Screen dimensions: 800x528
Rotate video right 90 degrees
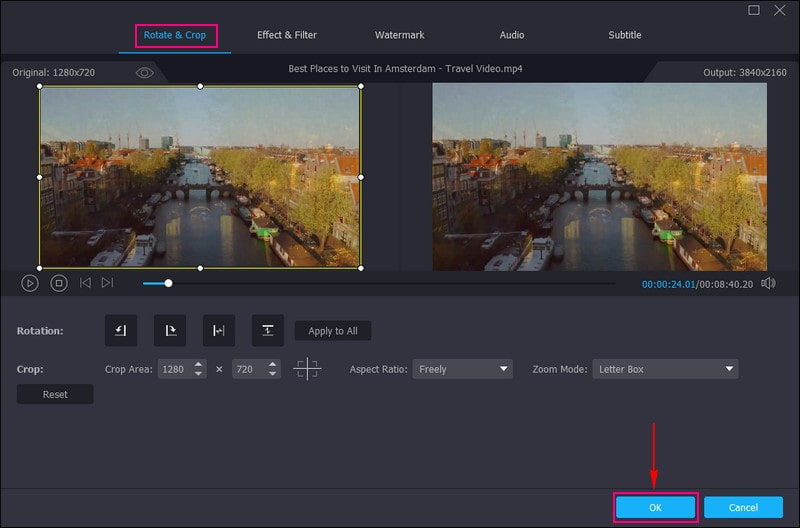(169, 331)
